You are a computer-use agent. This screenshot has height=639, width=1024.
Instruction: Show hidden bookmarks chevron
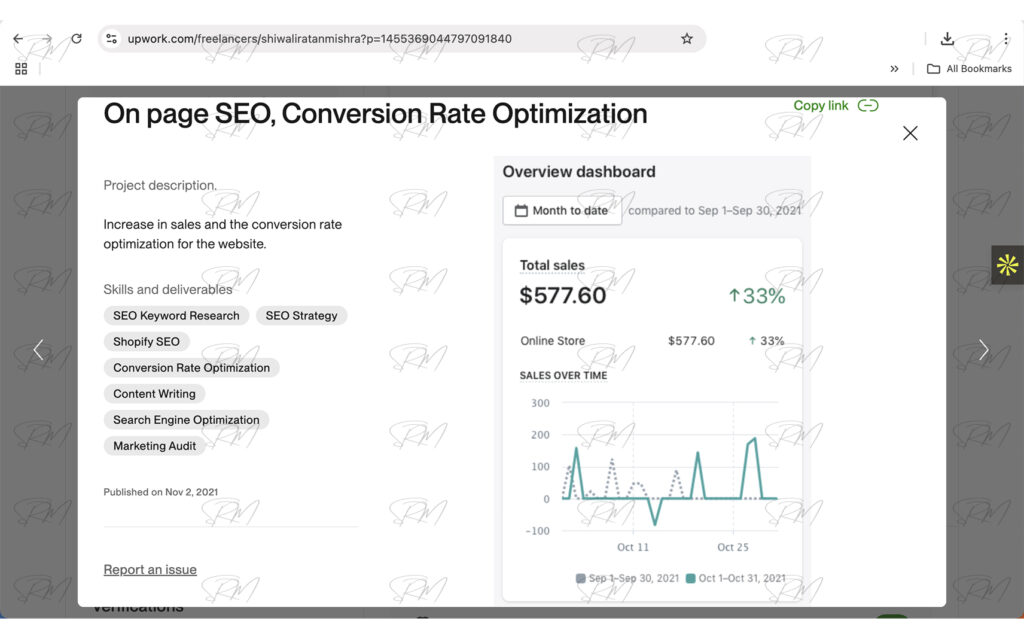(894, 69)
